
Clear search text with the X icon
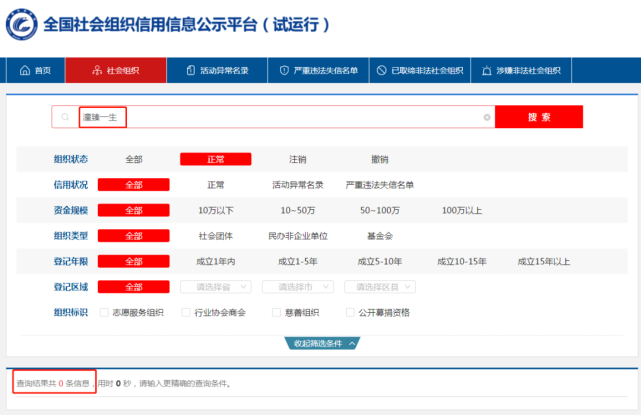point(487,118)
